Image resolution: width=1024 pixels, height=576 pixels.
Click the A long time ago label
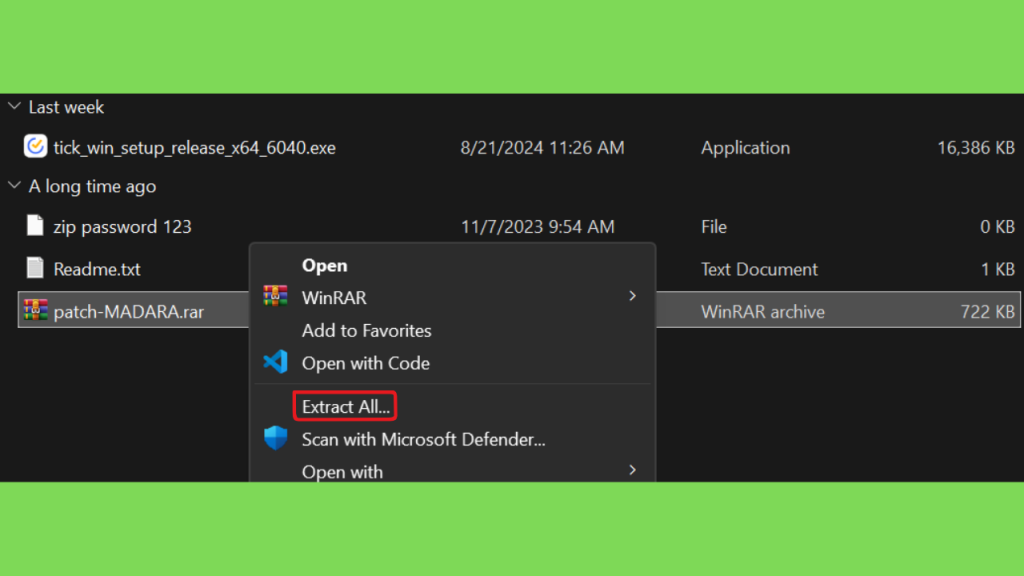click(x=92, y=187)
